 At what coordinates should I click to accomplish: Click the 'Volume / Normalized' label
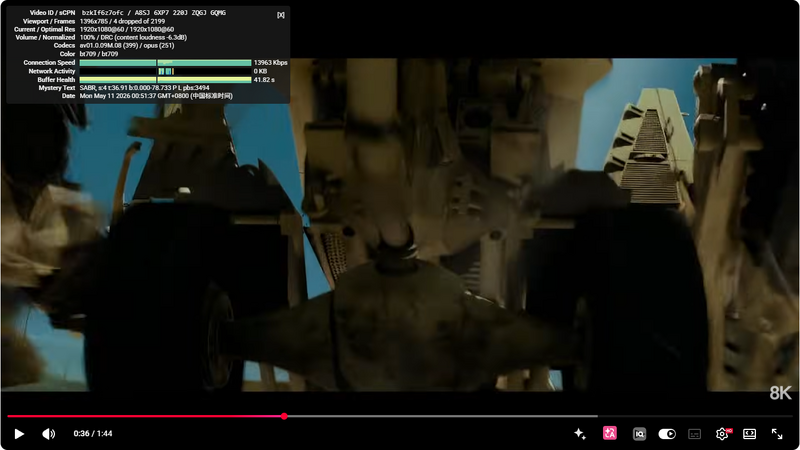pyautogui.click(x=45, y=37)
